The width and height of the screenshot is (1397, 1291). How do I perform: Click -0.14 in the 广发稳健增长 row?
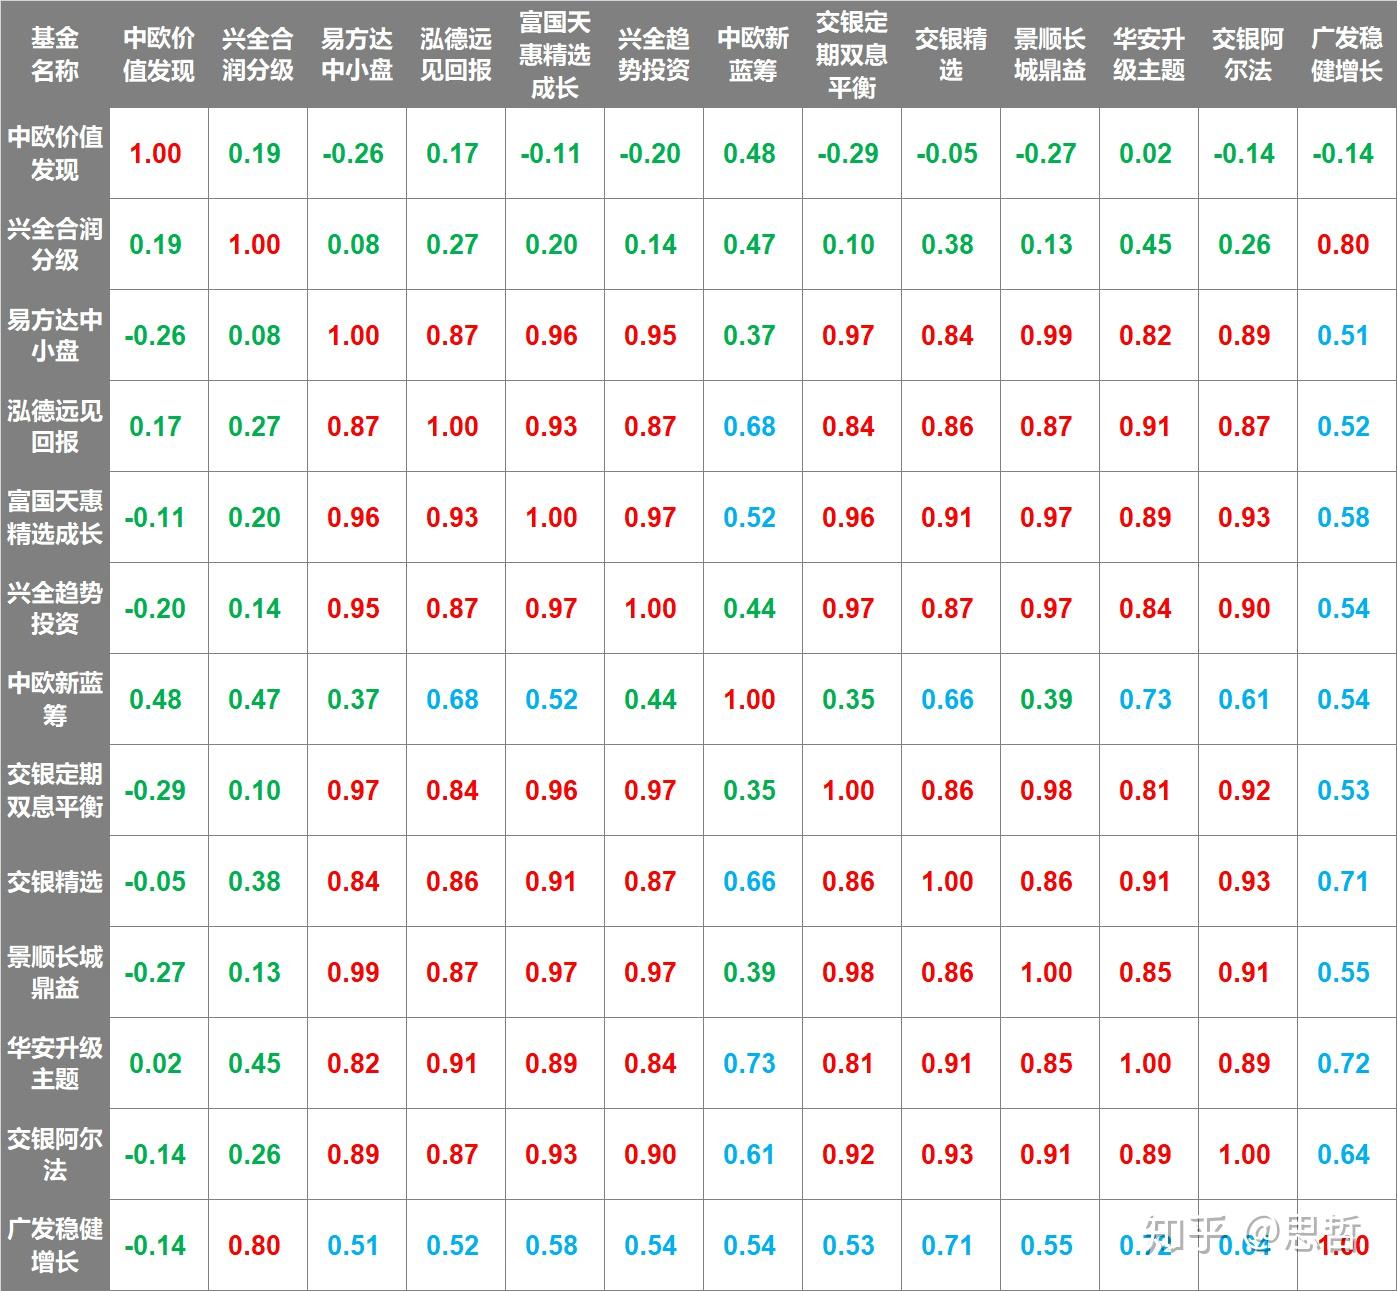click(155, 1246)
